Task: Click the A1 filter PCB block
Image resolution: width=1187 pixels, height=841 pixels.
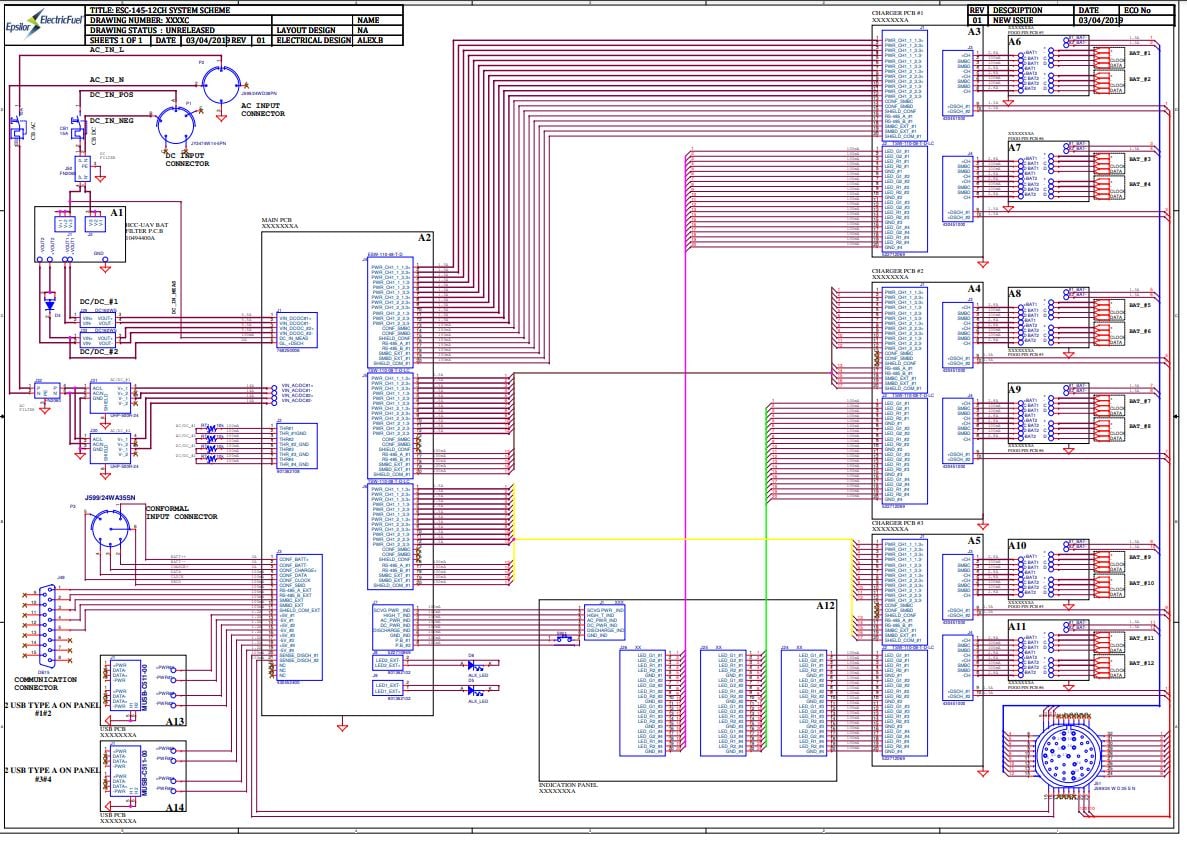Action: click(80, 235)
